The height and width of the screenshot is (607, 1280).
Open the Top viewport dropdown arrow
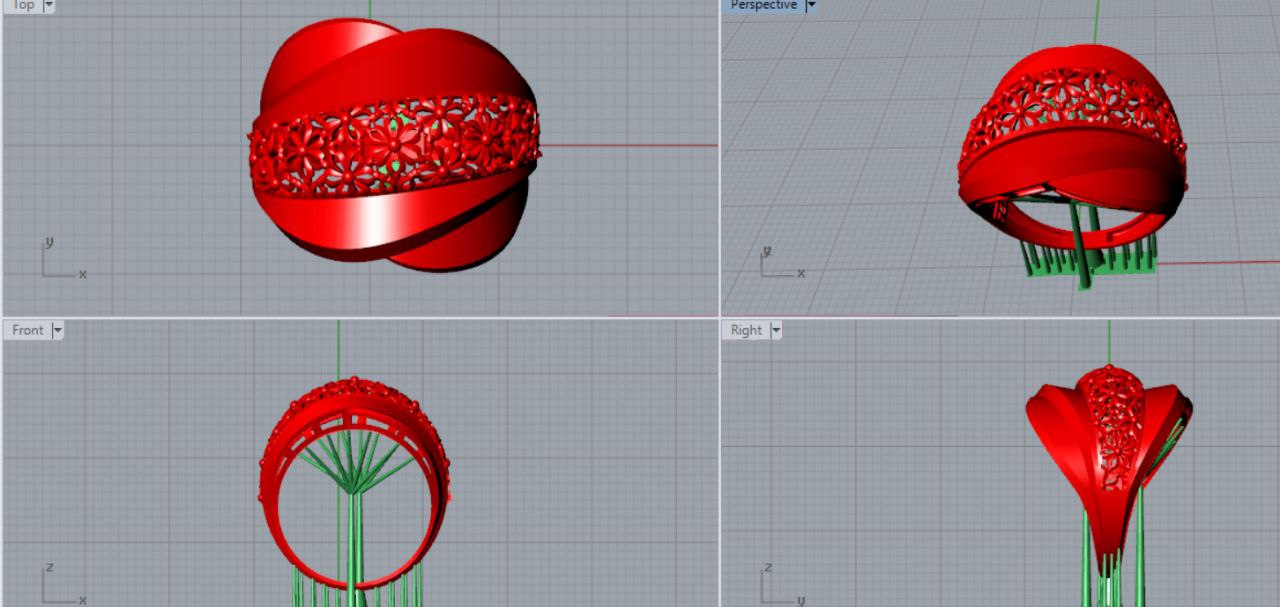click(x=49, y=5)
